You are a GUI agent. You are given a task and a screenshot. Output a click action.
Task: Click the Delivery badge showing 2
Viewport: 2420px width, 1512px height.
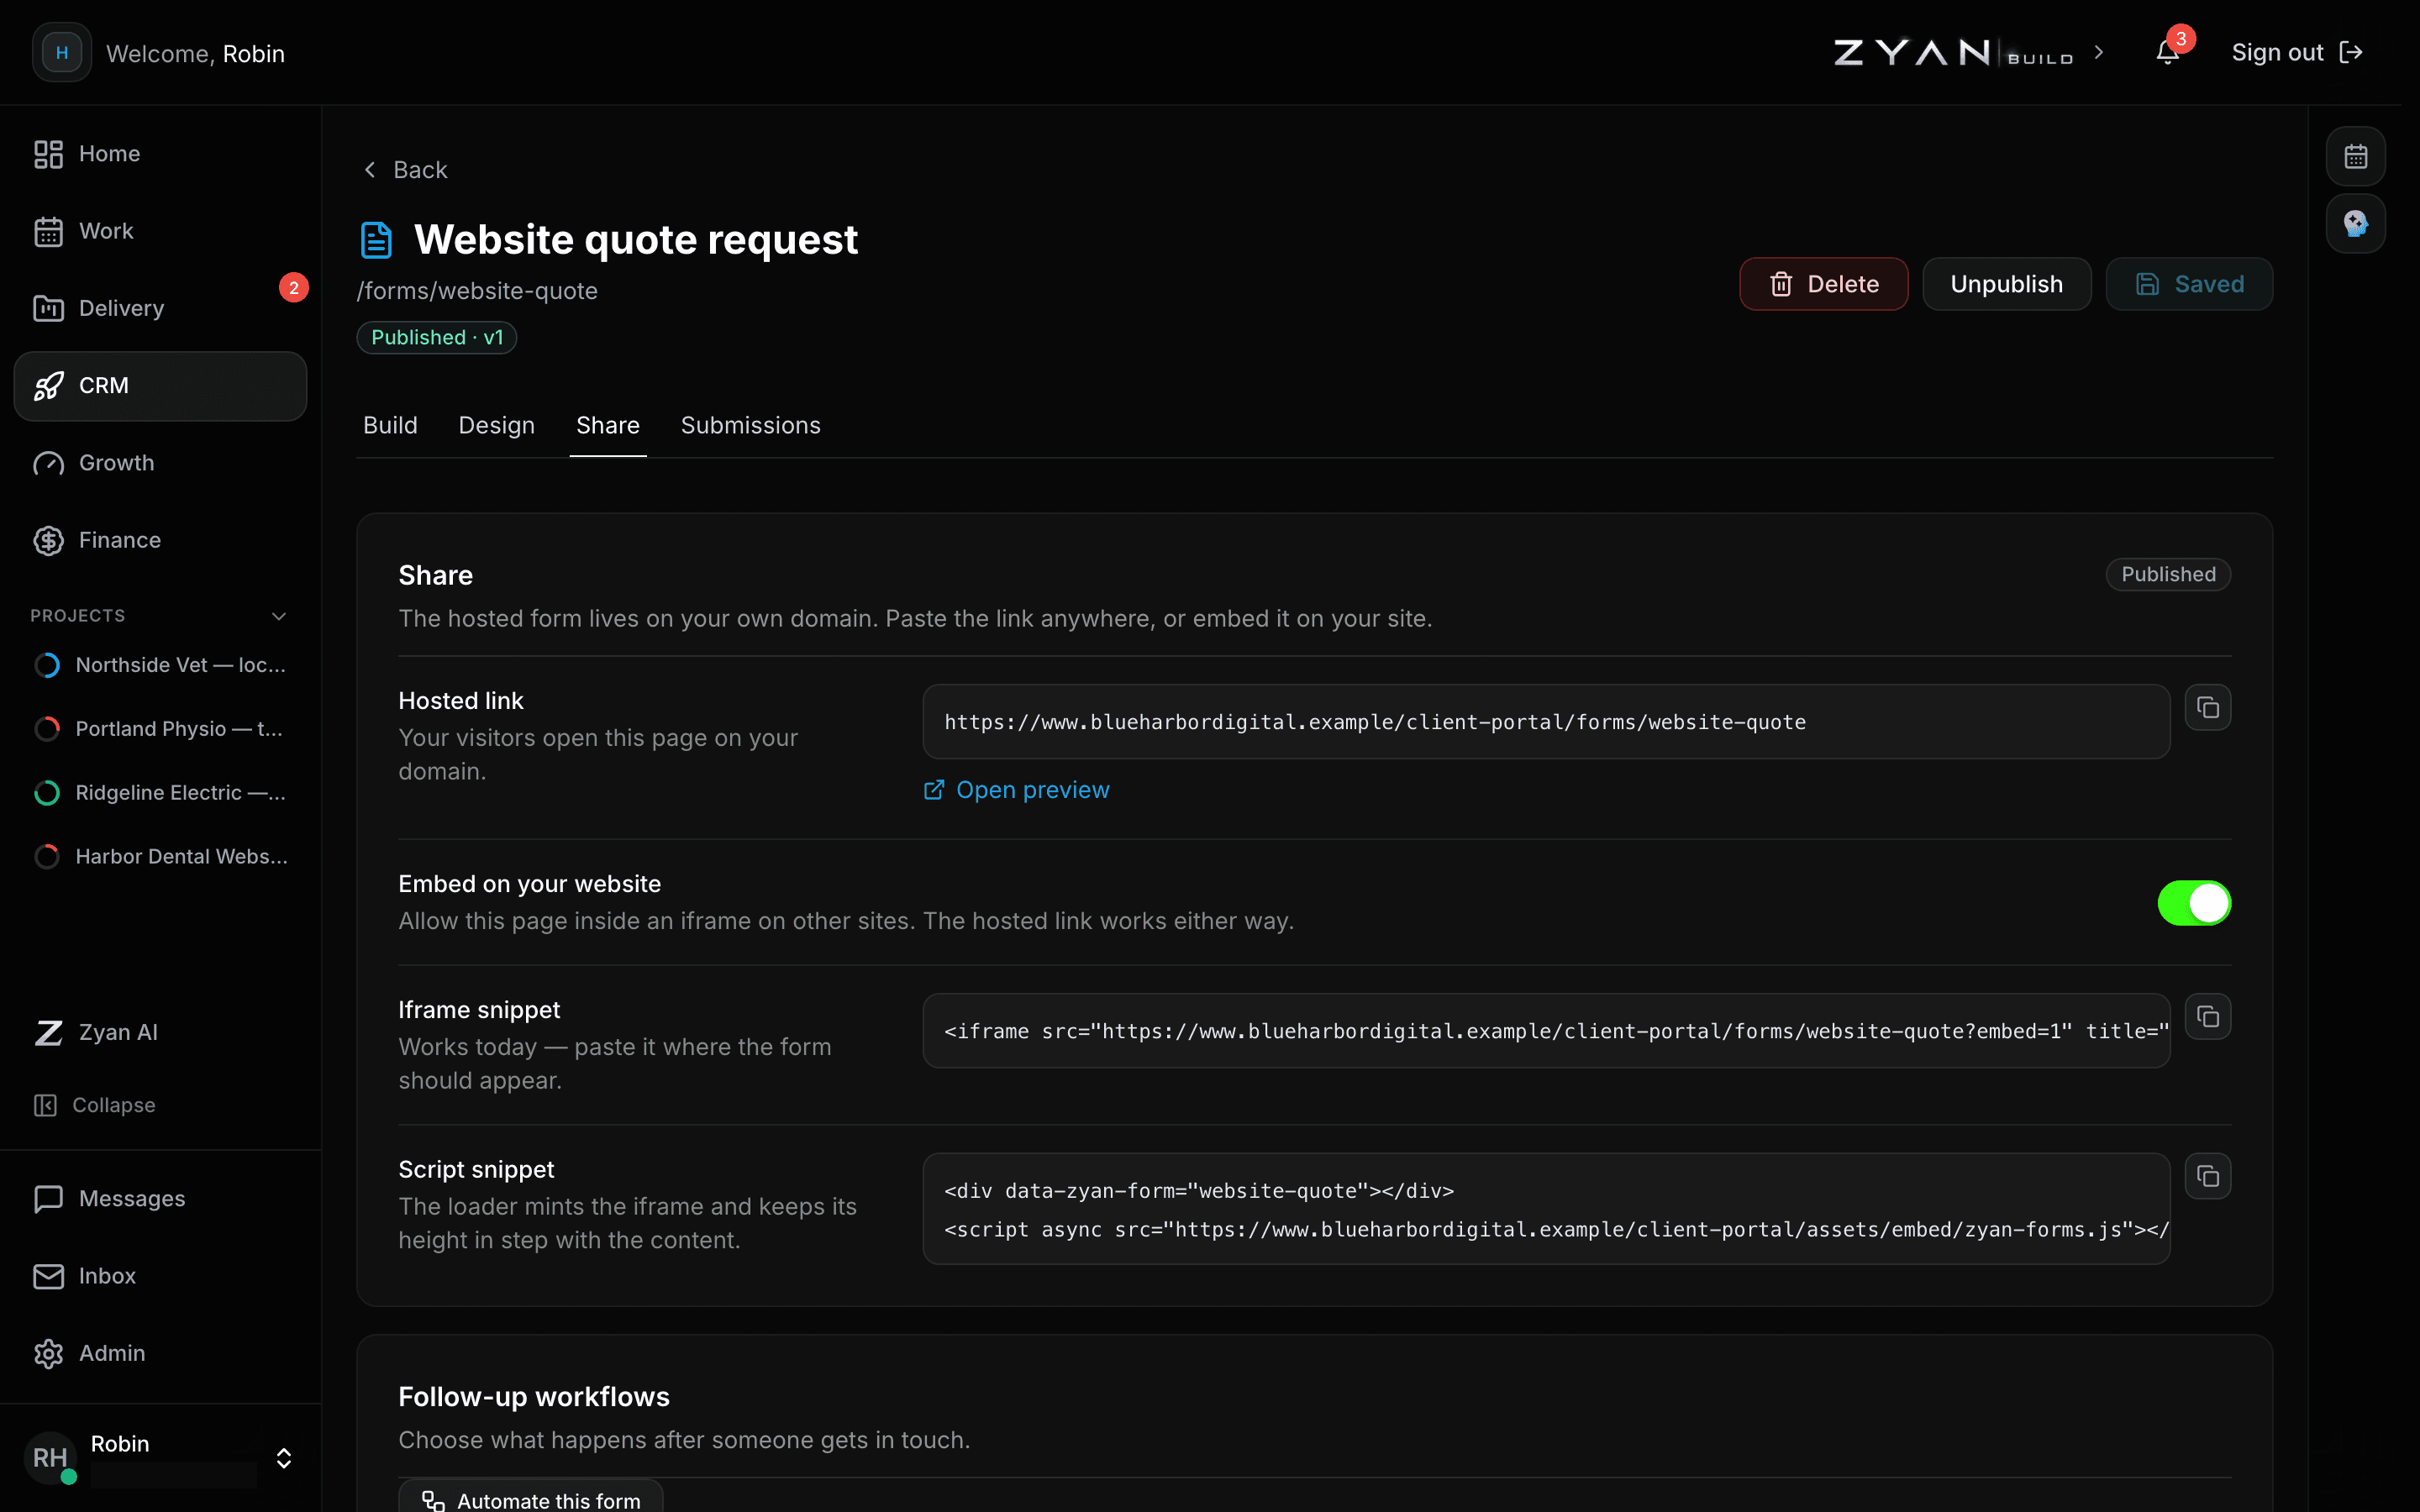(x=293, y=288)
